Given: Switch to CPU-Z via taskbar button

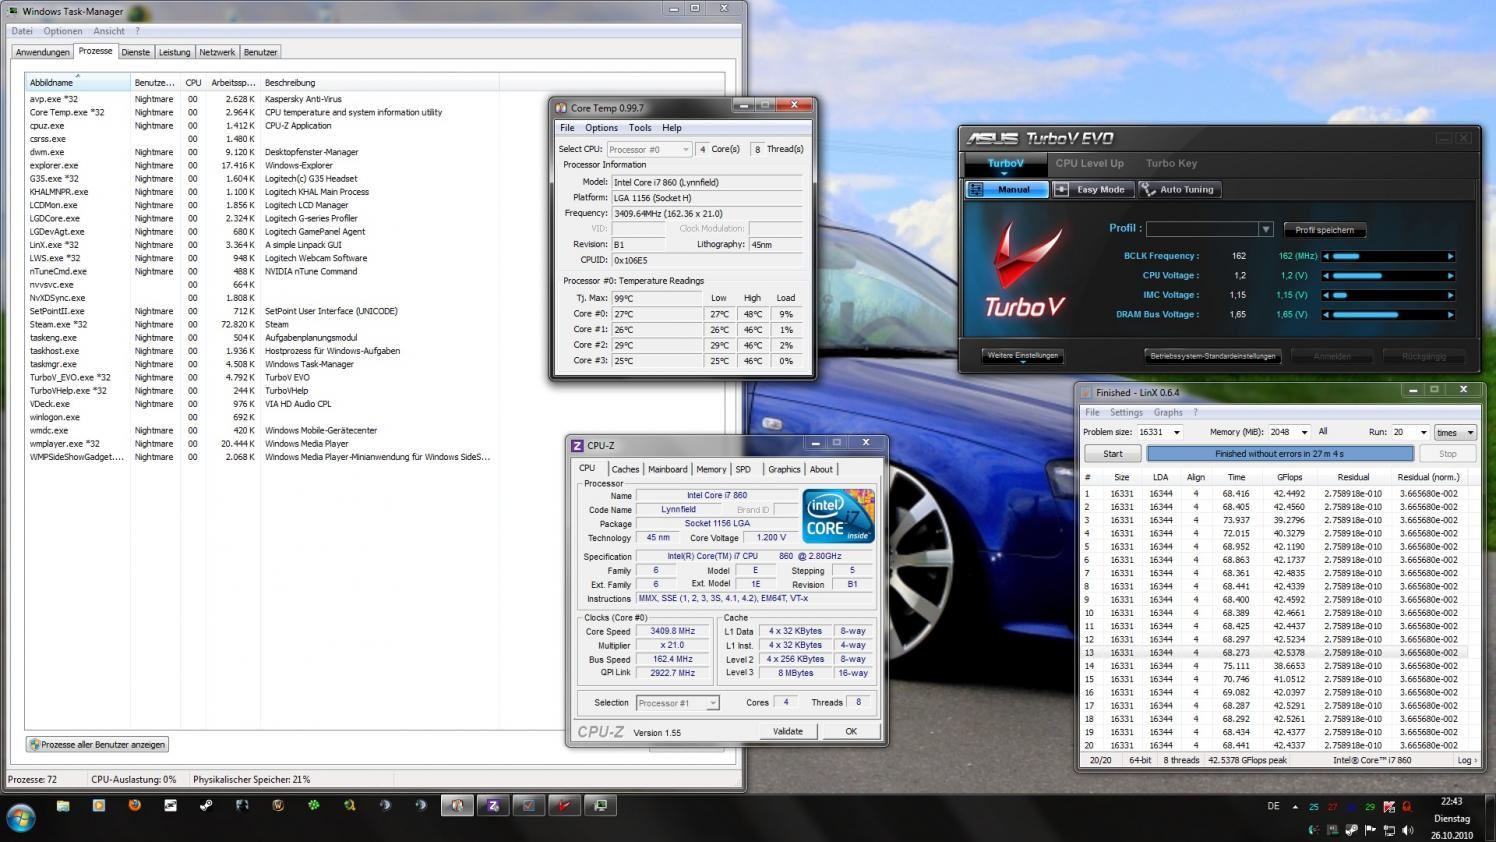Looking at the screenshot, I should pyautogui.click(x=493, y=806).
